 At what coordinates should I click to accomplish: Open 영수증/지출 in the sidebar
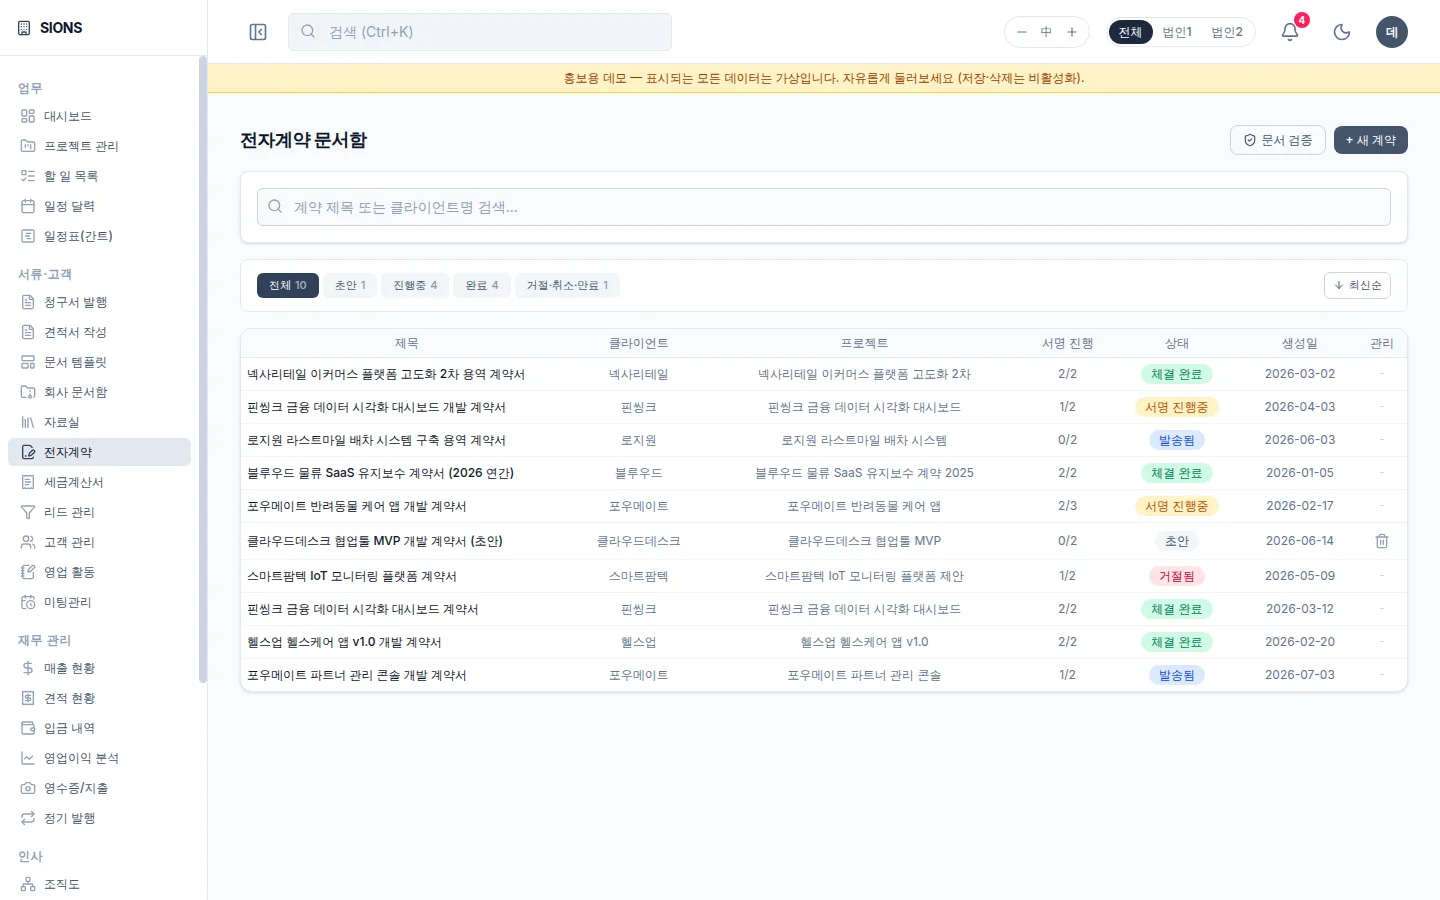(x=99, y=788)
